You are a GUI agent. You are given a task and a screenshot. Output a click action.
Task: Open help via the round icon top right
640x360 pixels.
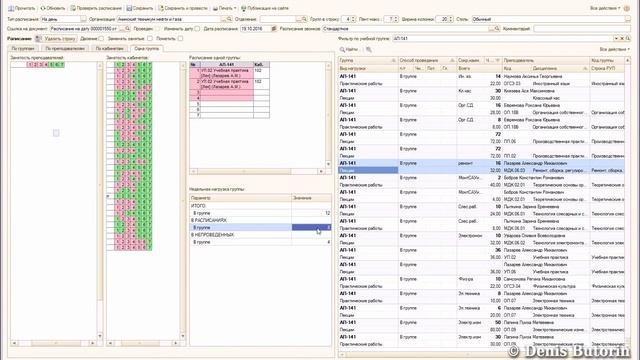627,8
